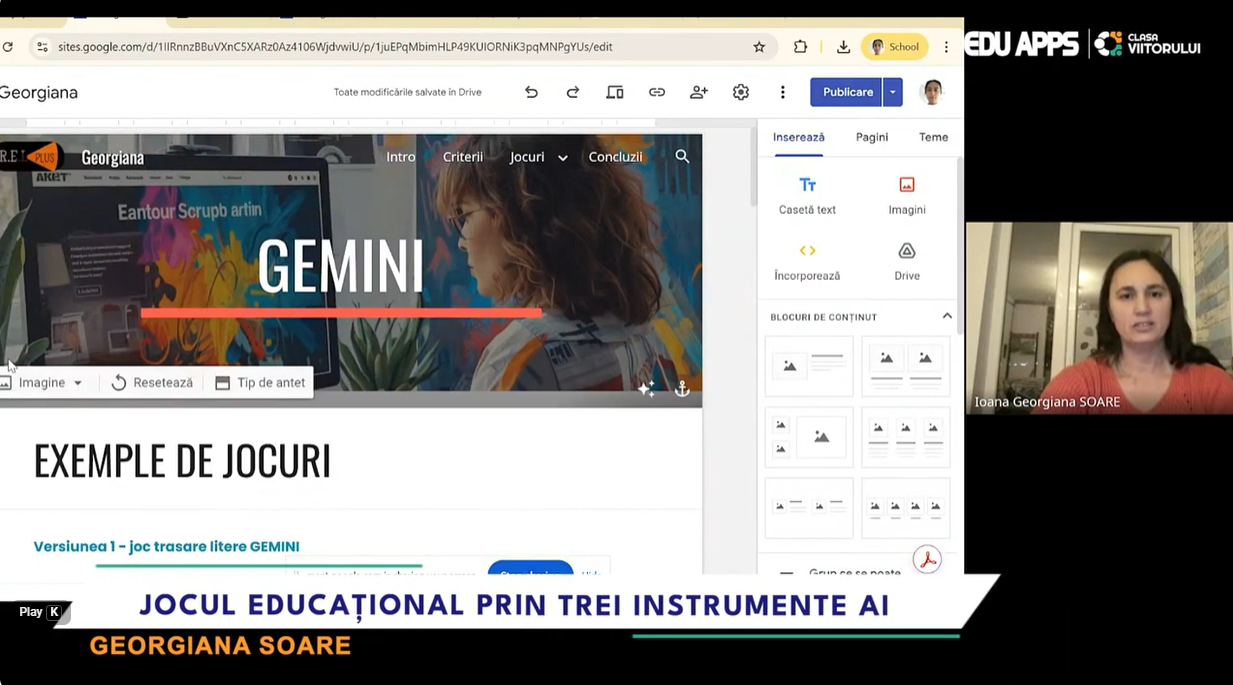Click the Resetează header button

152,383
